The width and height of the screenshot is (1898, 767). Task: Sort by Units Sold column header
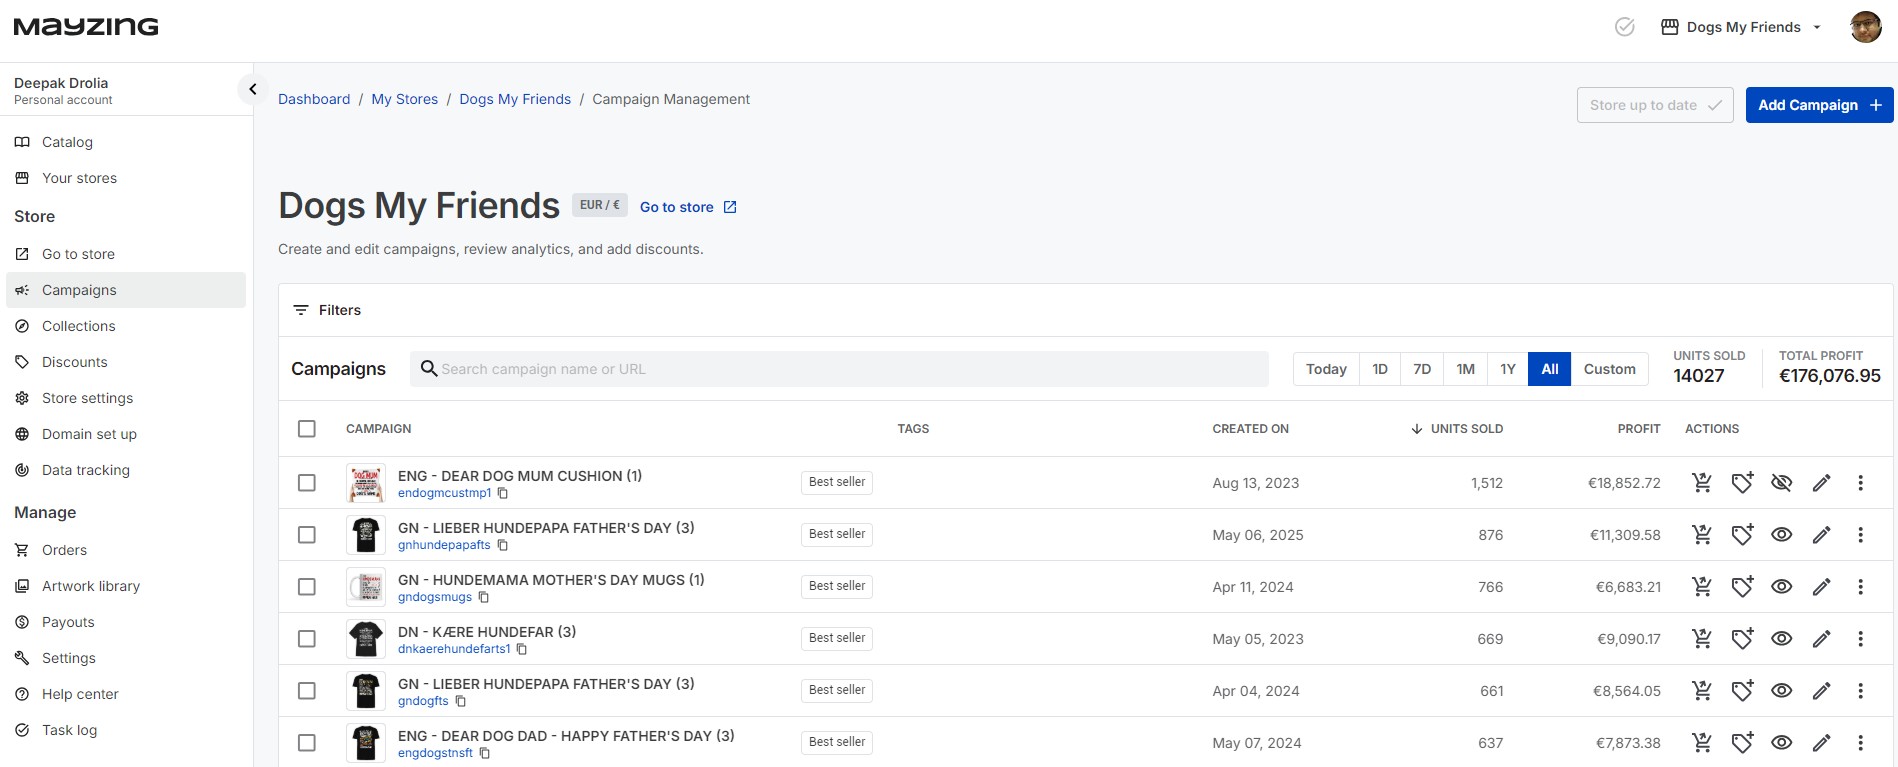coord(1457,429)
